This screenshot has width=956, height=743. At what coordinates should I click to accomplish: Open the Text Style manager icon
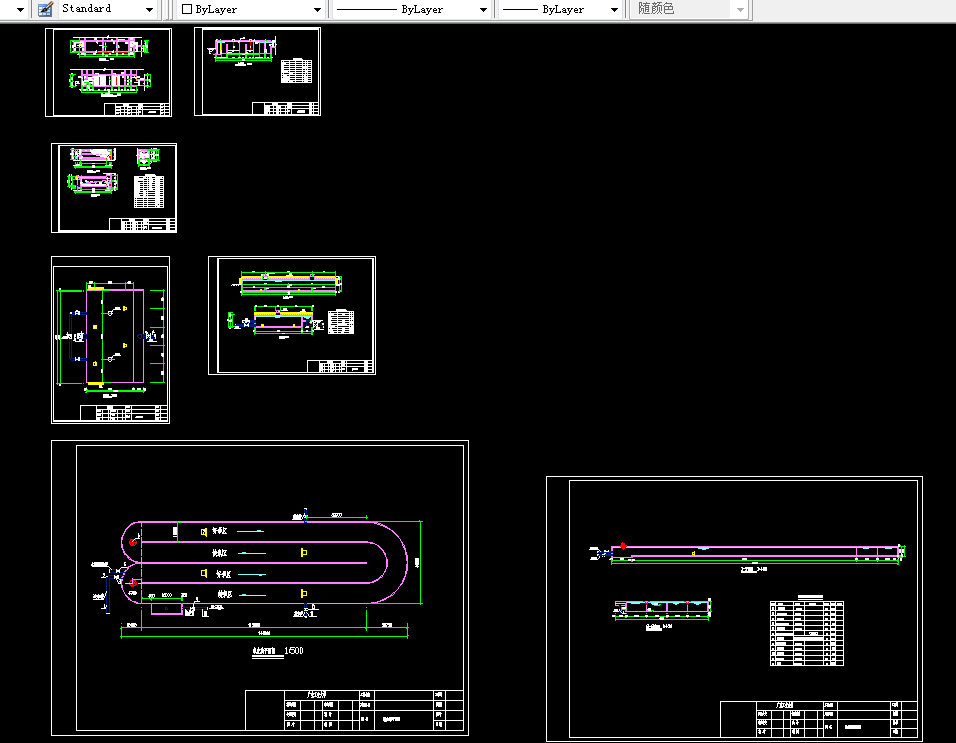click(45, 9)
